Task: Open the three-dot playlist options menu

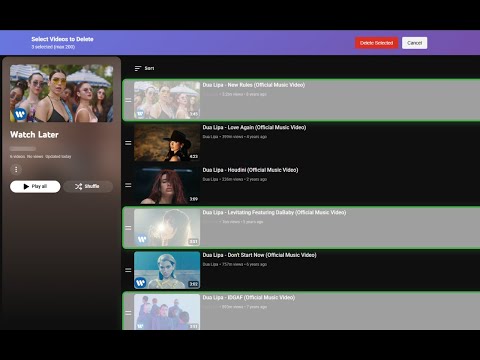Action: point(16,169)
